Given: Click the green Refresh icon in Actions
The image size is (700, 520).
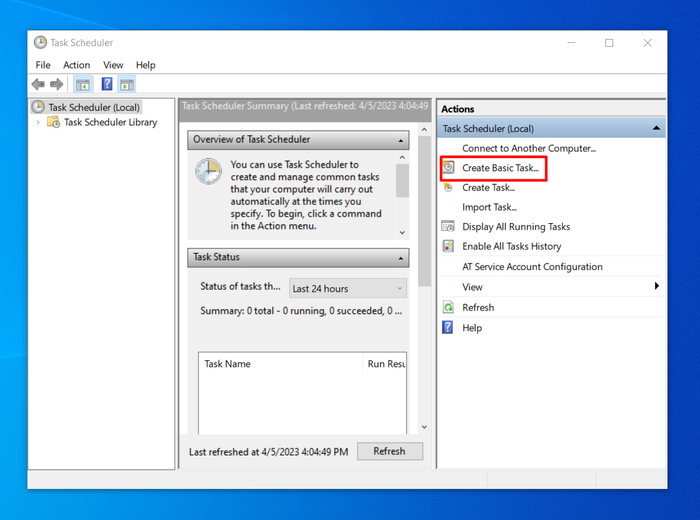Looking at the screenshot, I should click(448, 307).
